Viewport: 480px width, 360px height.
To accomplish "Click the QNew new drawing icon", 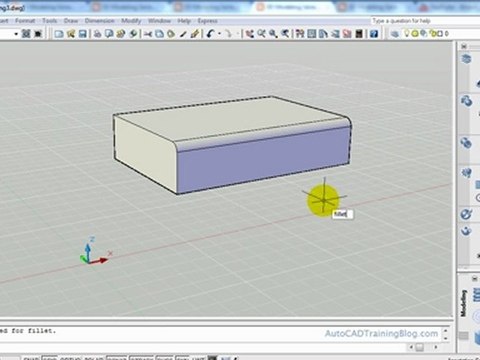I will click(x=59, y=34).
